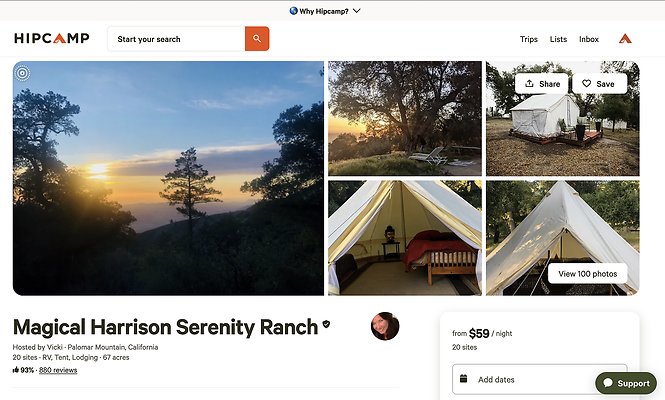Open the Support chat

tap(626, 383)
